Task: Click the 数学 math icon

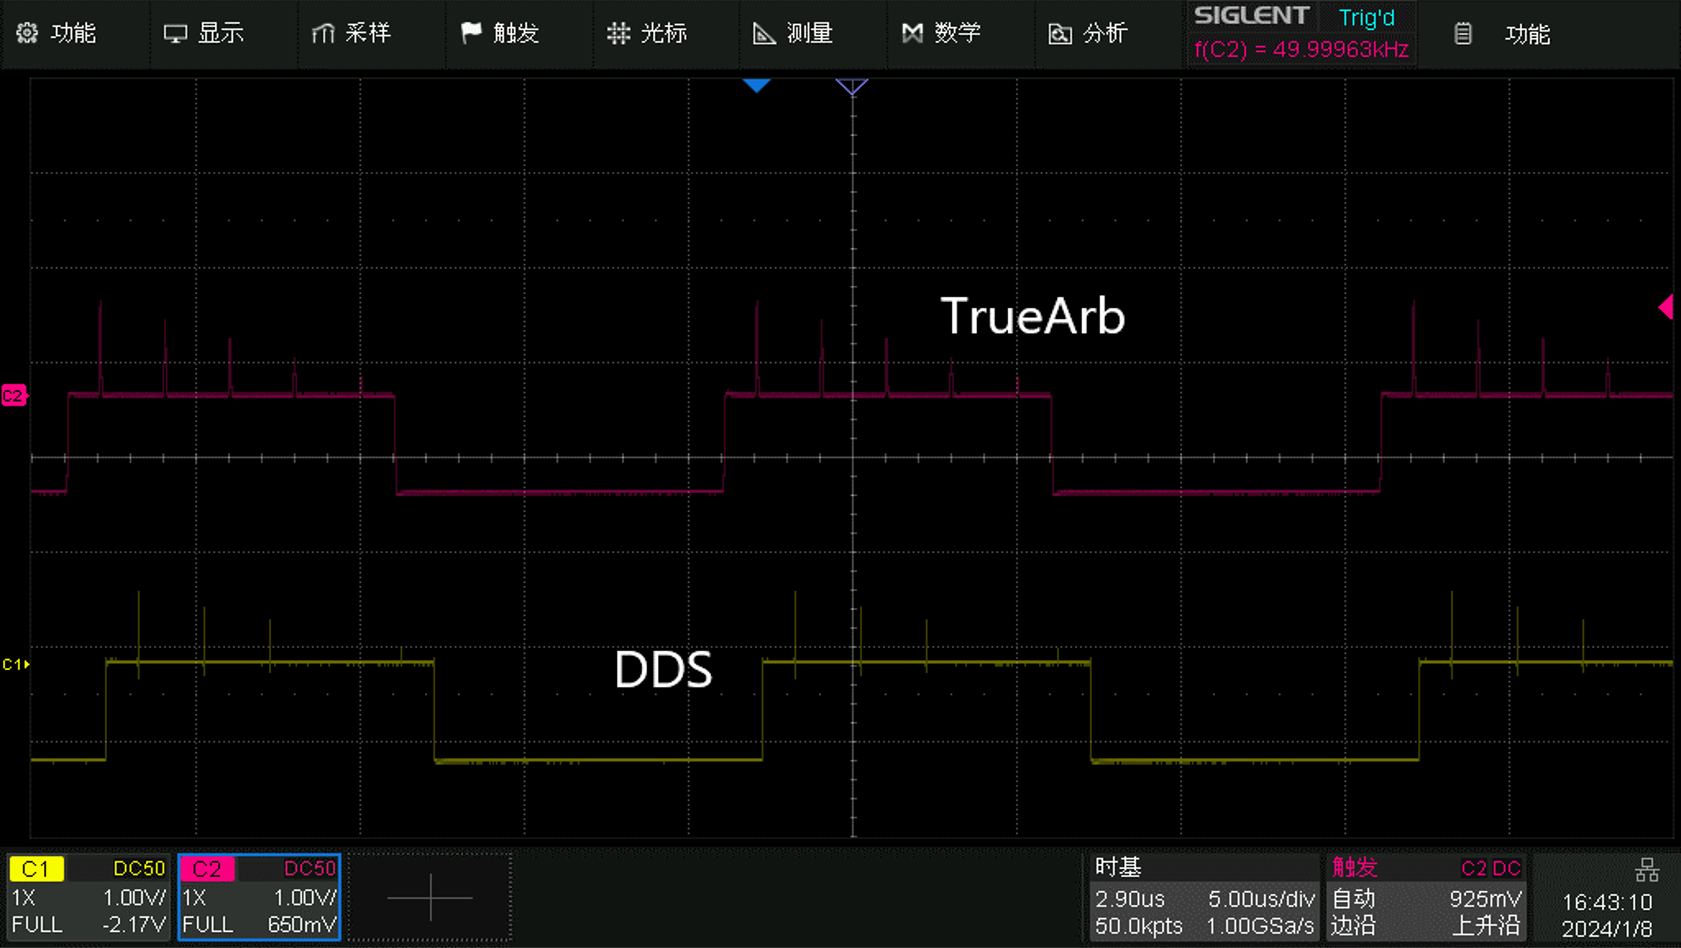Action: coord(912,33)
